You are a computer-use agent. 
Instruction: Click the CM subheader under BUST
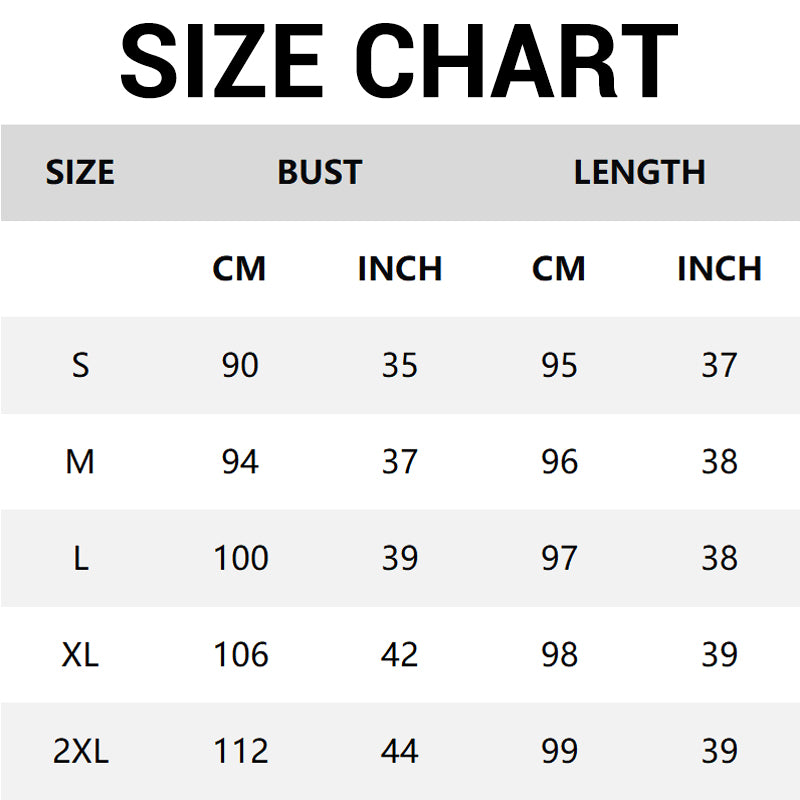coord(239,269)
